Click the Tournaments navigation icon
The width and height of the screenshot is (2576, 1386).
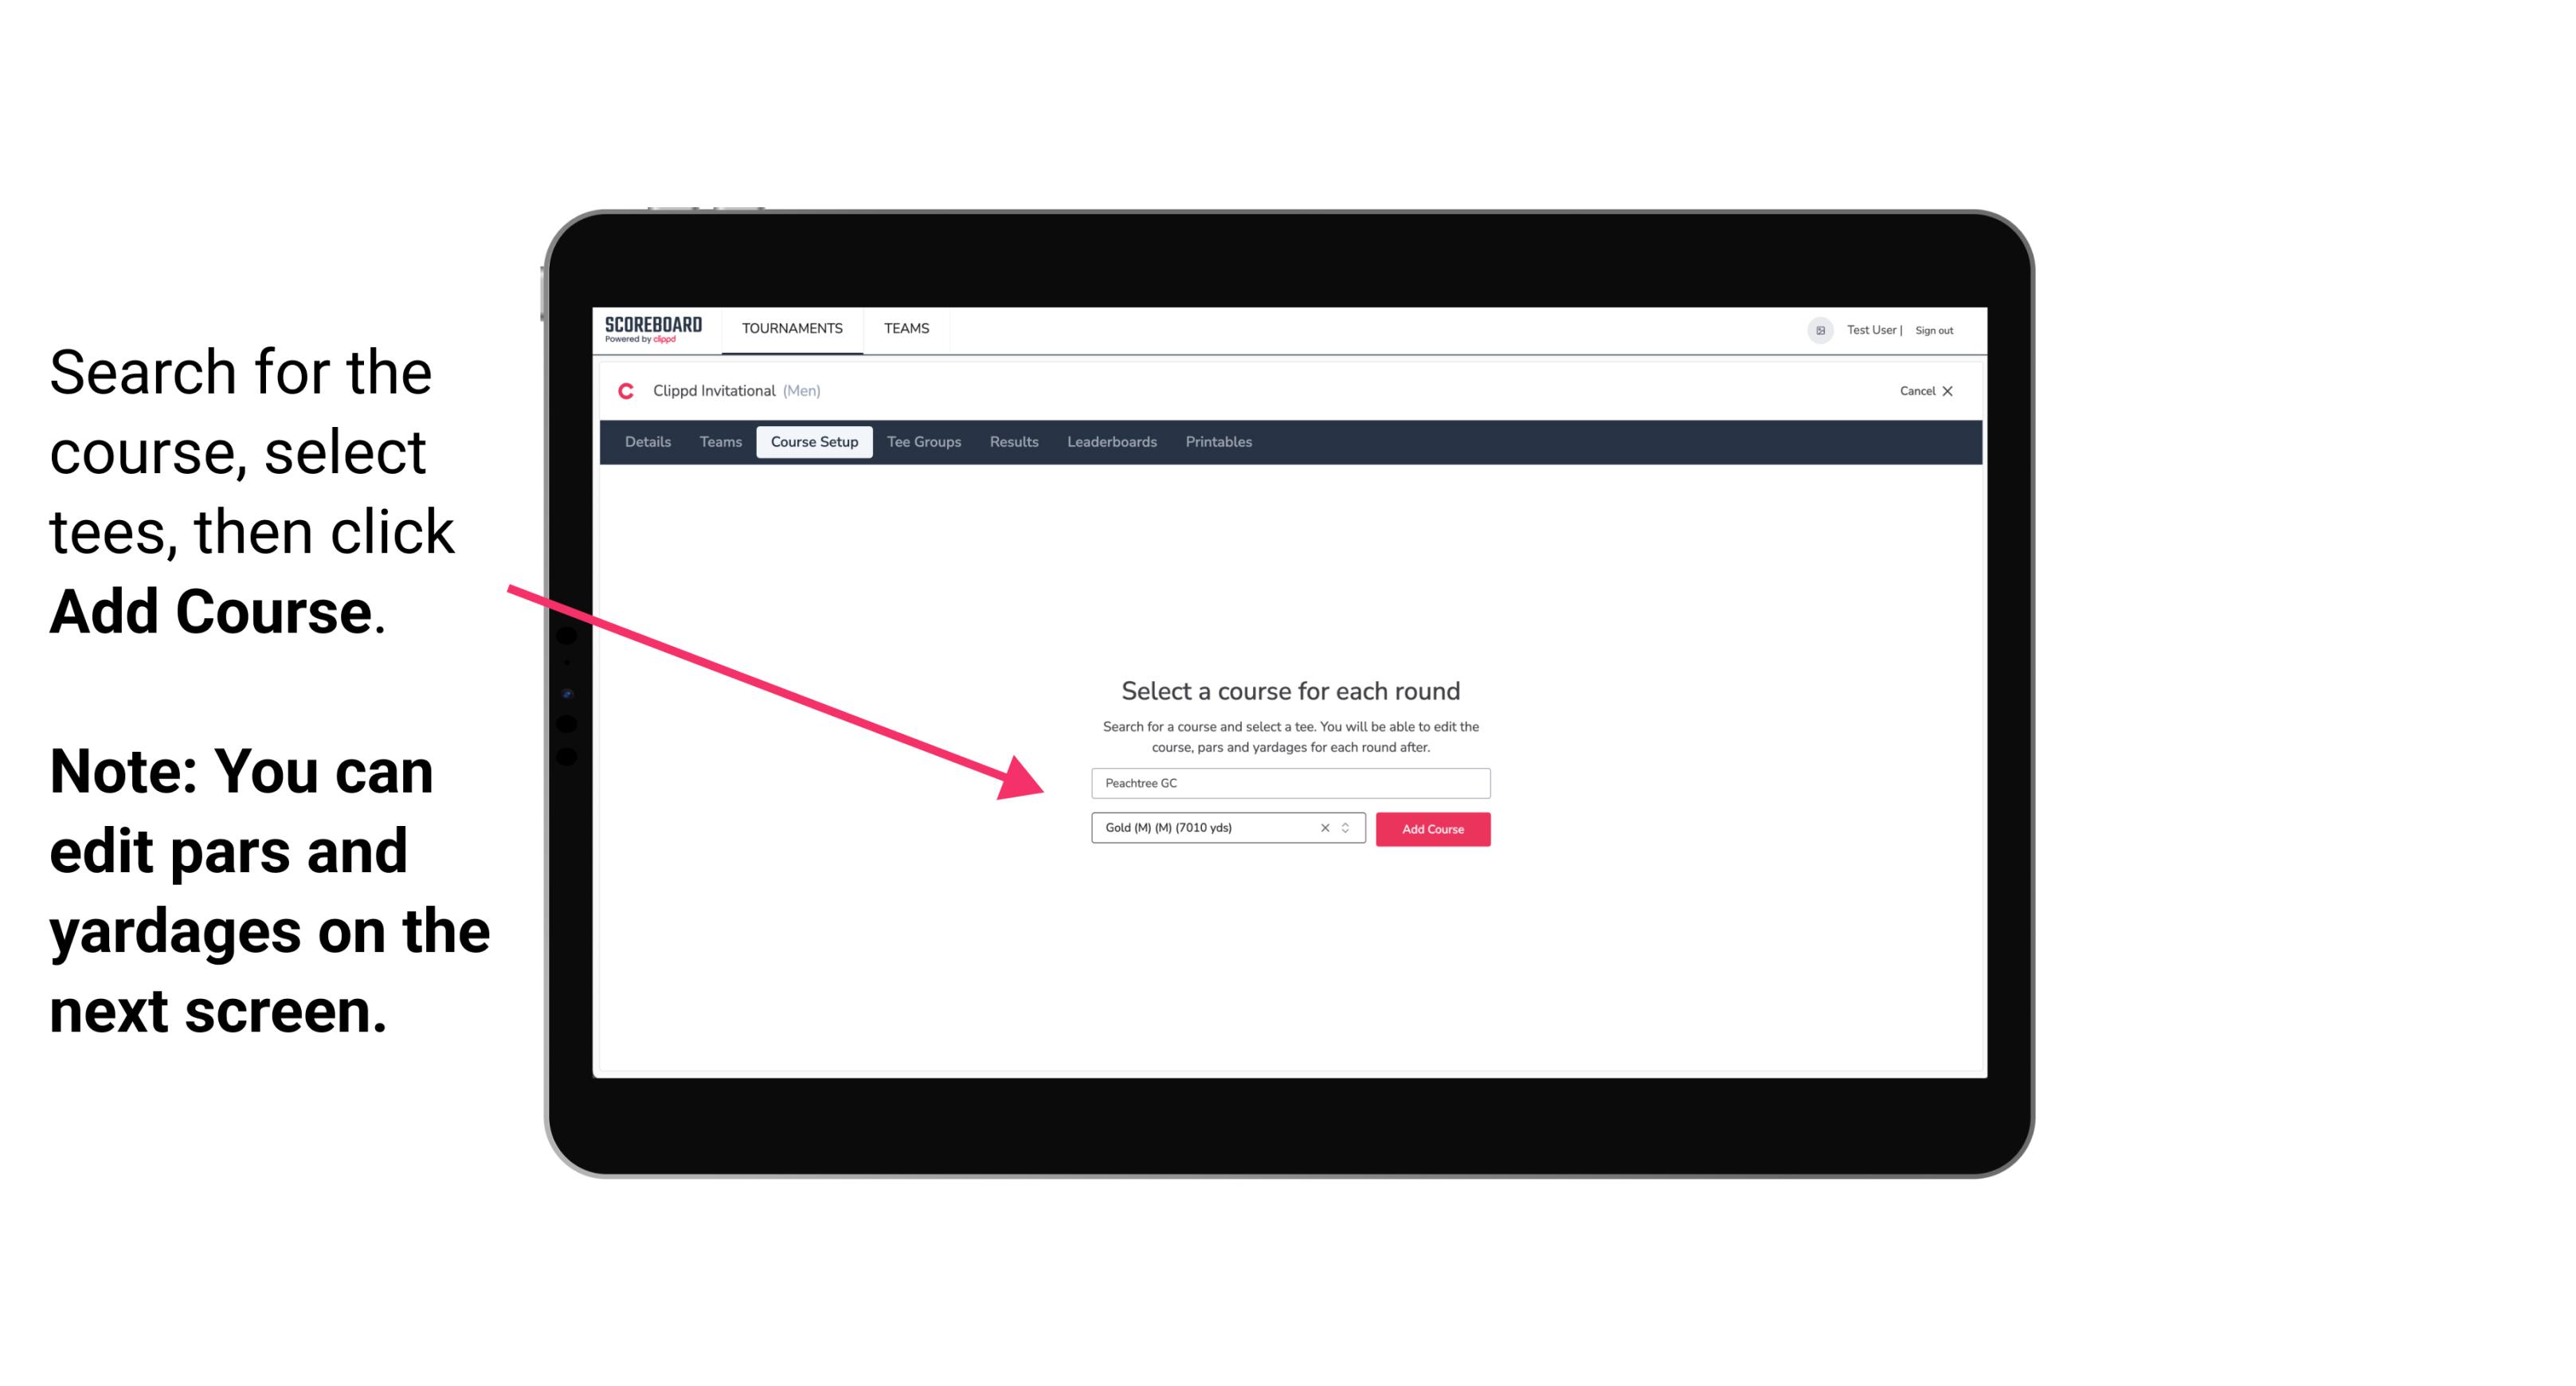(790, 327)
